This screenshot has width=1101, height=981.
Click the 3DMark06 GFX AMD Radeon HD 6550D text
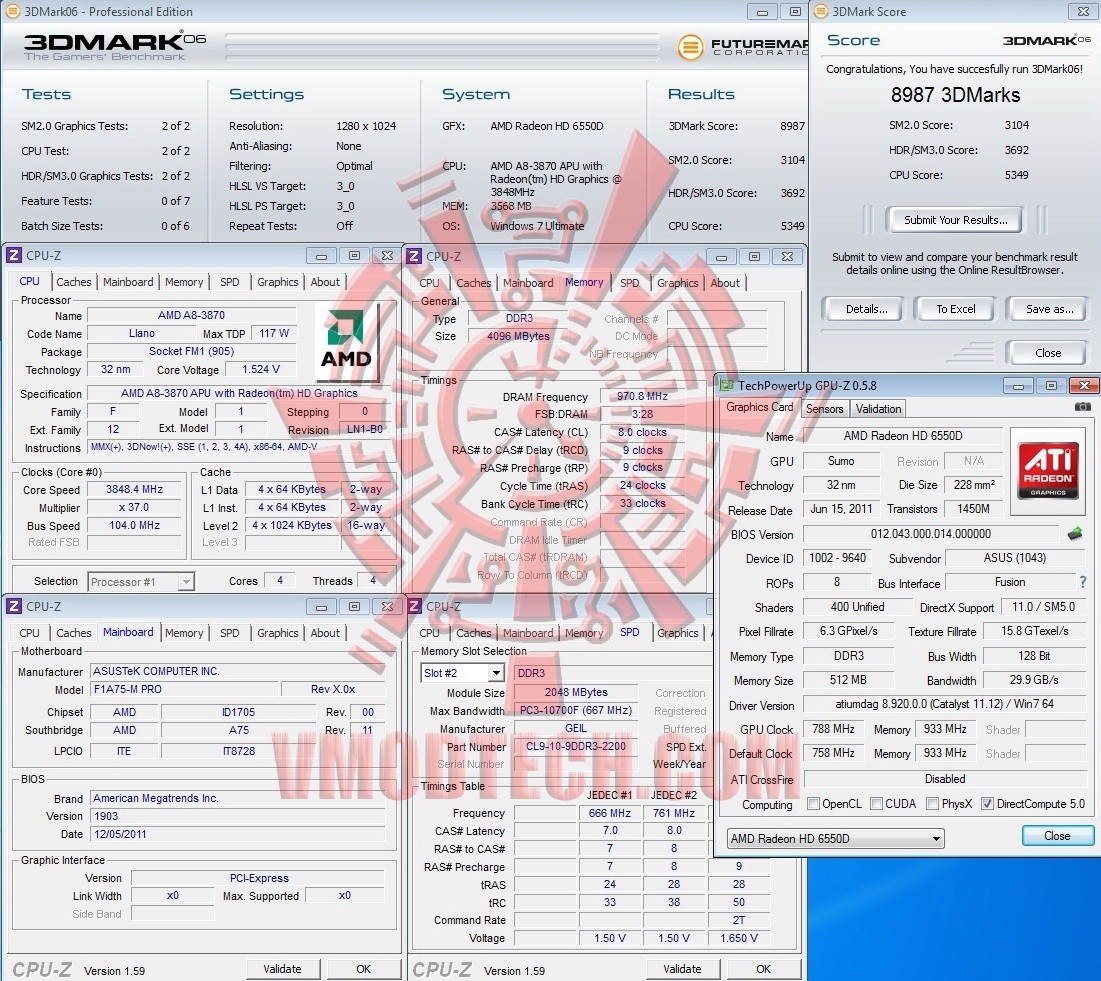[547, 126]
